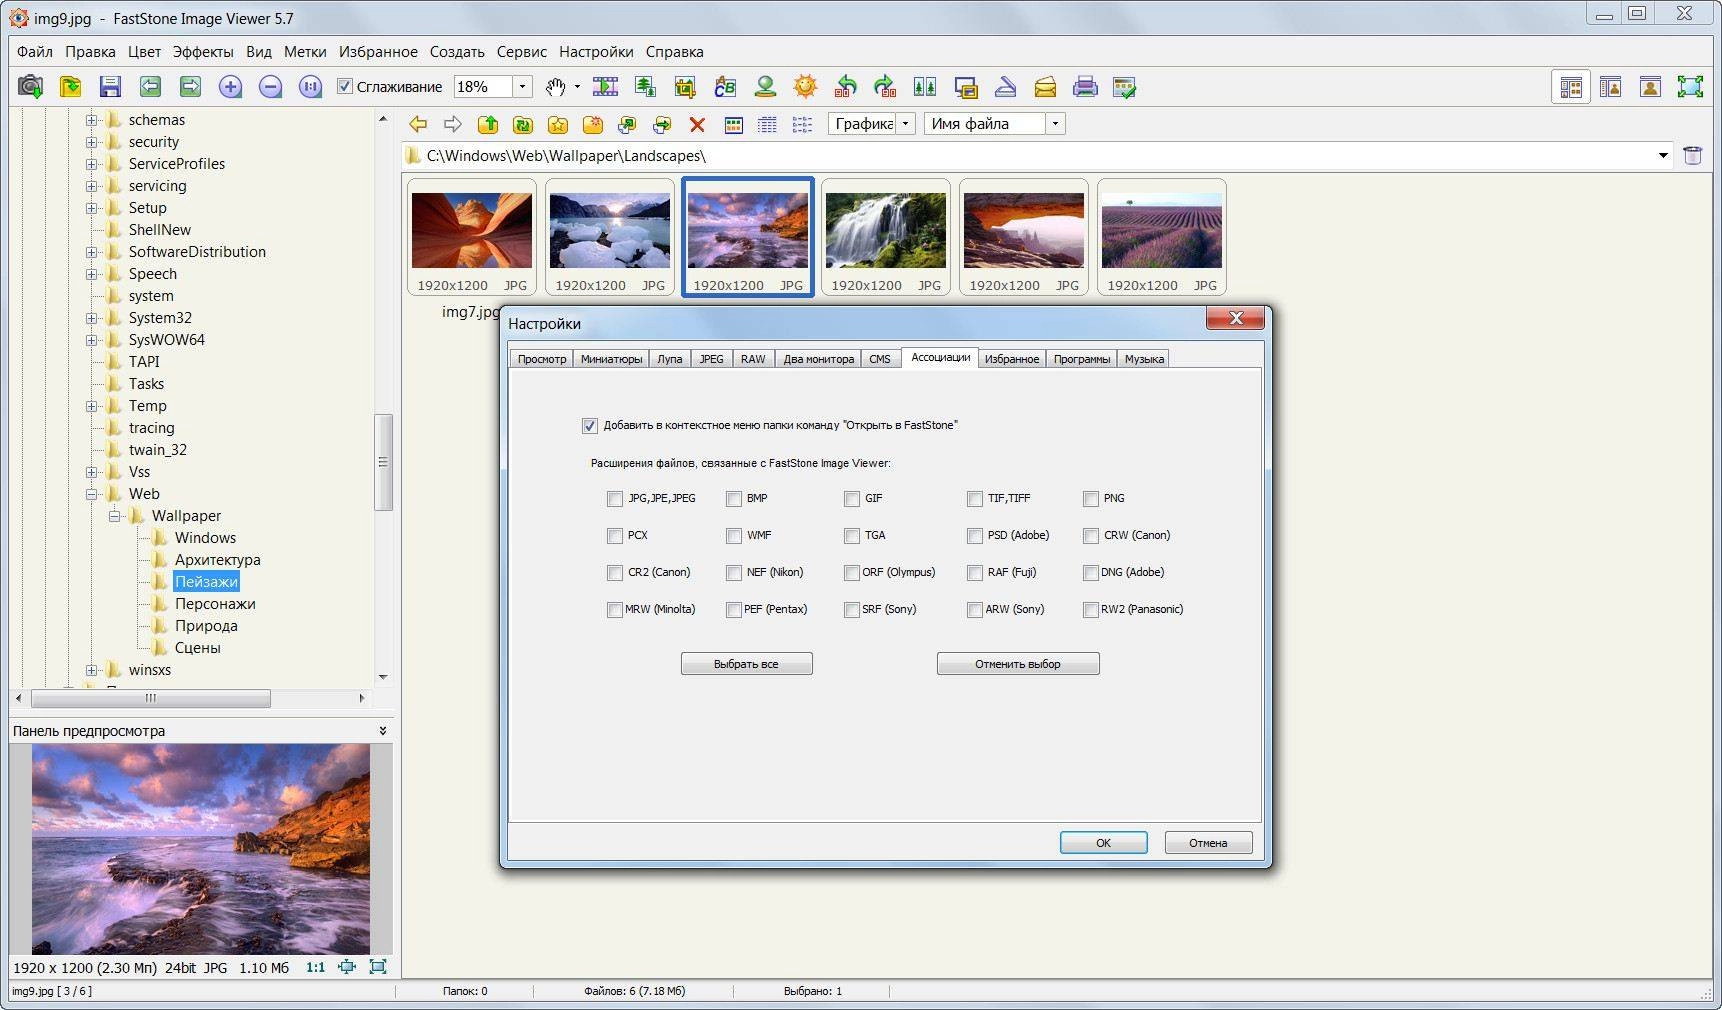The image size is (1722, 1010).
Task: Click the screen capture camera icon
Action: [x=31, y=87]
